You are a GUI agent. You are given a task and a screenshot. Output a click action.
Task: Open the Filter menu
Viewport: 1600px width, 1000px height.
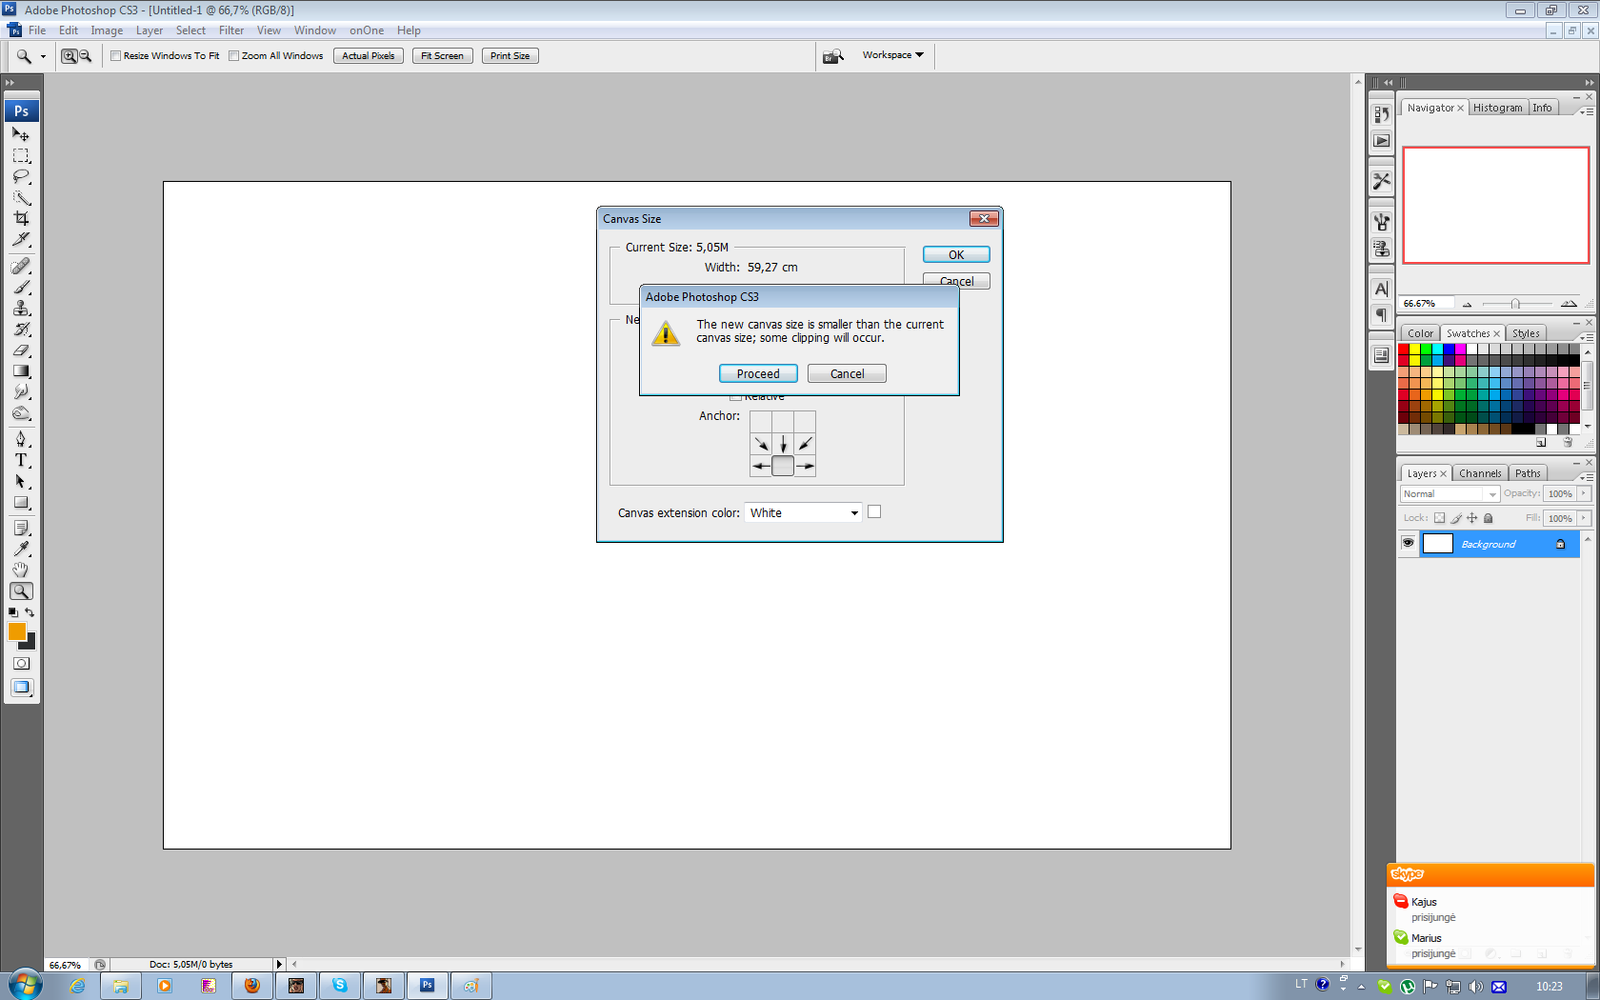231,30
